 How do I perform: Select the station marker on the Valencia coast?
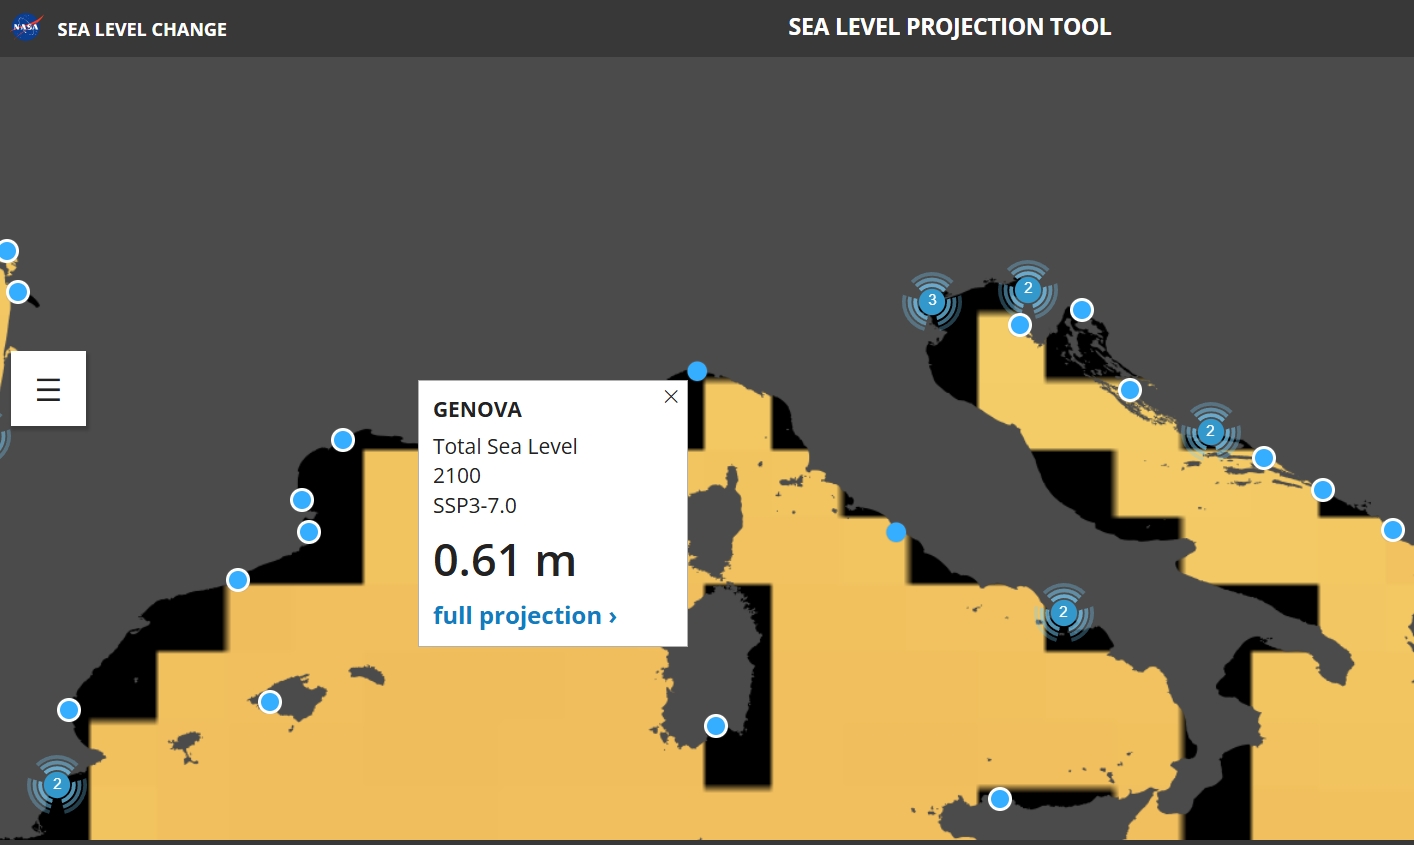[x=69, y=710]
